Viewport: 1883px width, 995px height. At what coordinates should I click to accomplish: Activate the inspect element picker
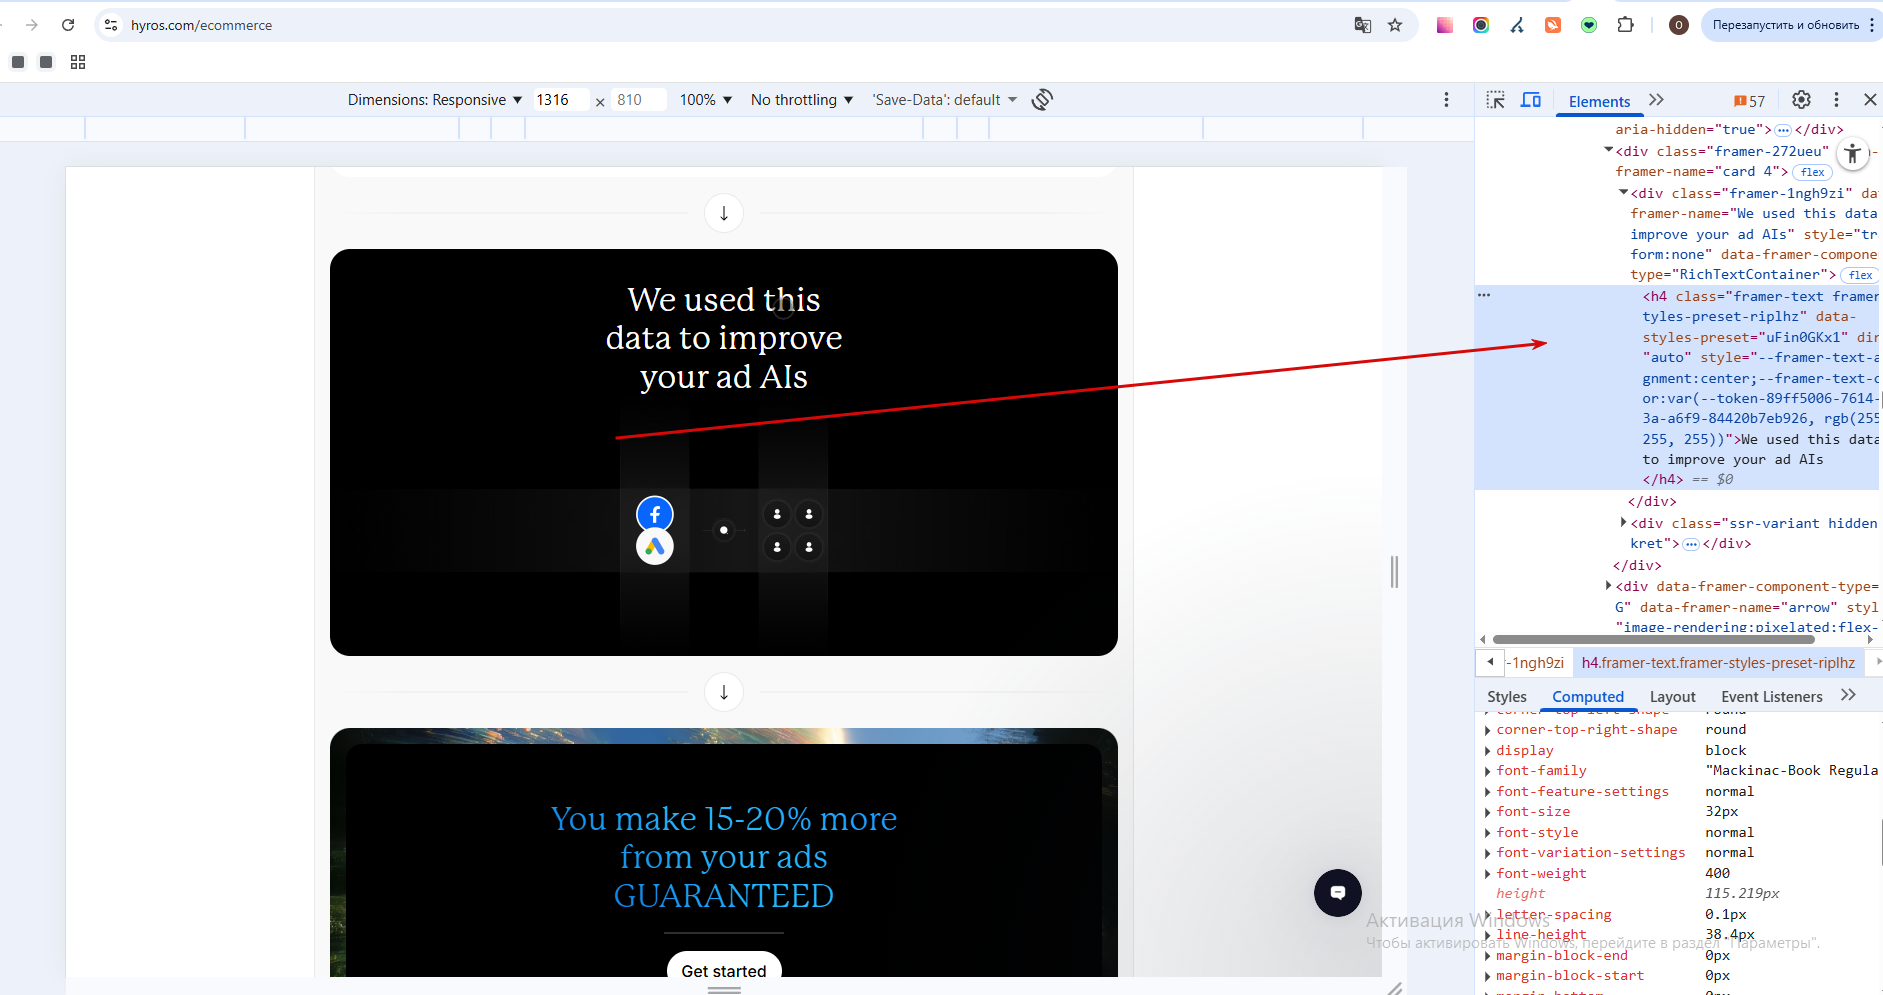(1496, 100)
